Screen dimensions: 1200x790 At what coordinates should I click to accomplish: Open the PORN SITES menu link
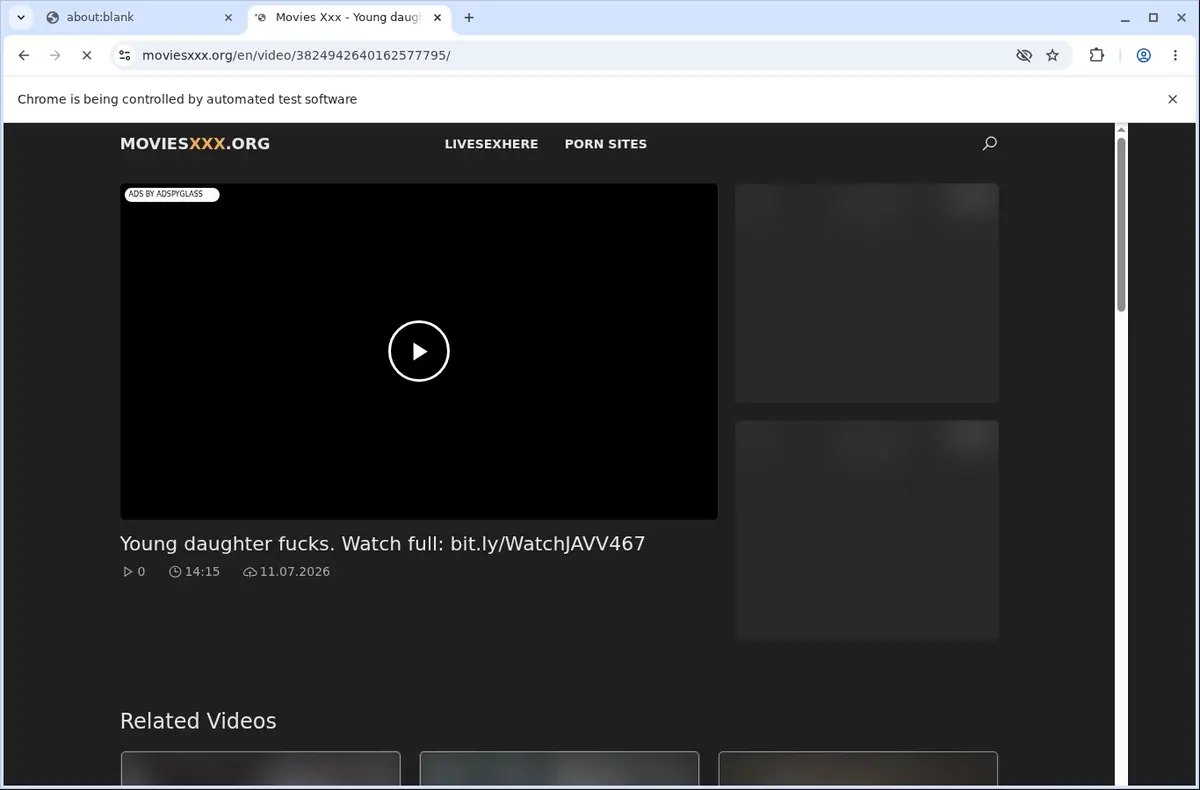coord(606,144)
